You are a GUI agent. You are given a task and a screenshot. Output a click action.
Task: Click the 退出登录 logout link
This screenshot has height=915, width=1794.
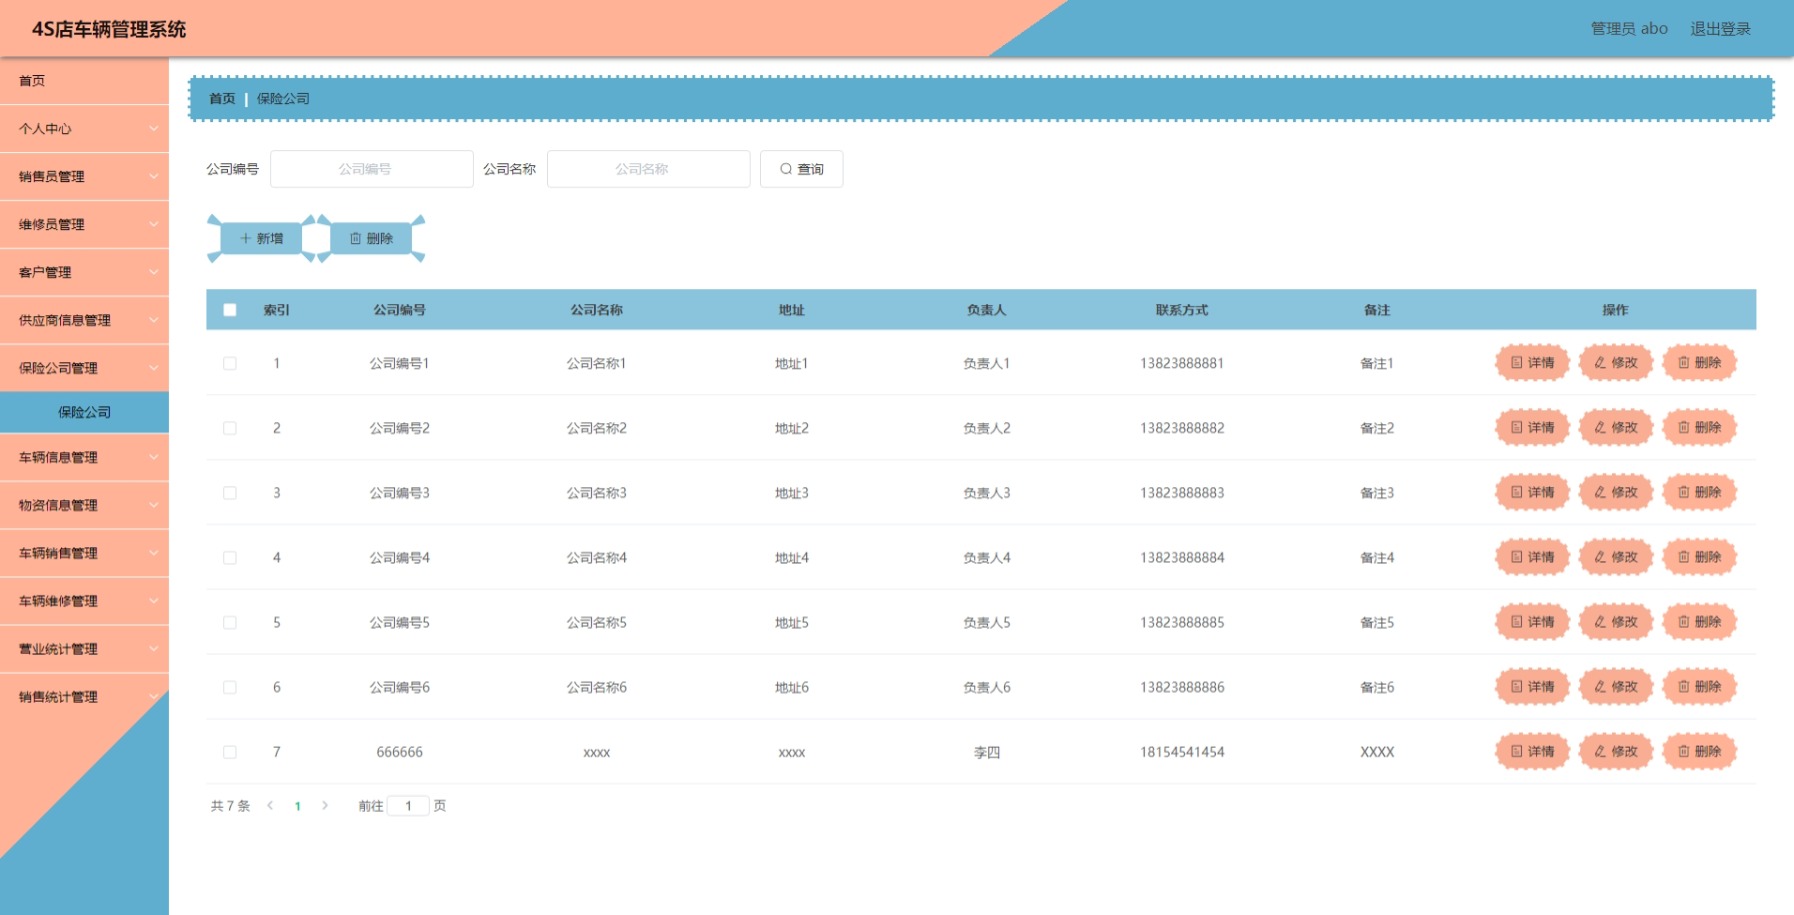tap(1720, 29)
